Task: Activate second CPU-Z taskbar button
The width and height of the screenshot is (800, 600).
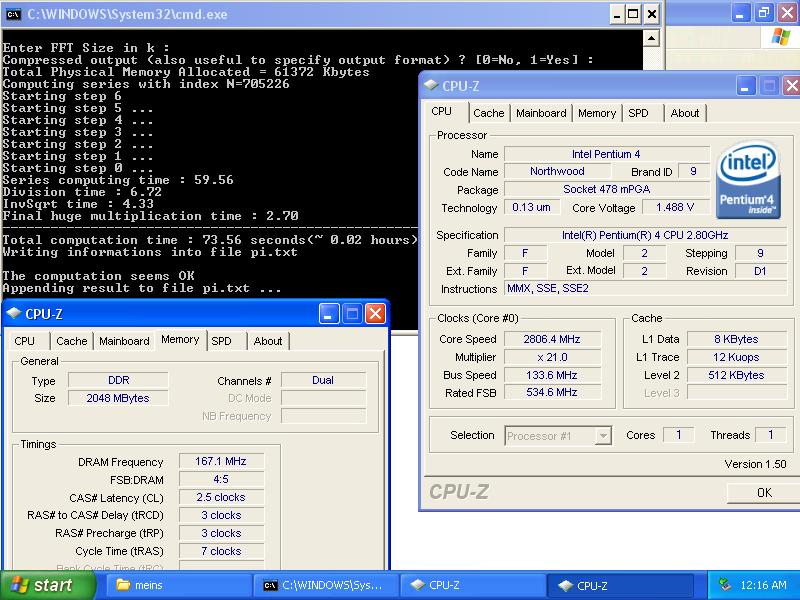Action: tap(620, 585)
